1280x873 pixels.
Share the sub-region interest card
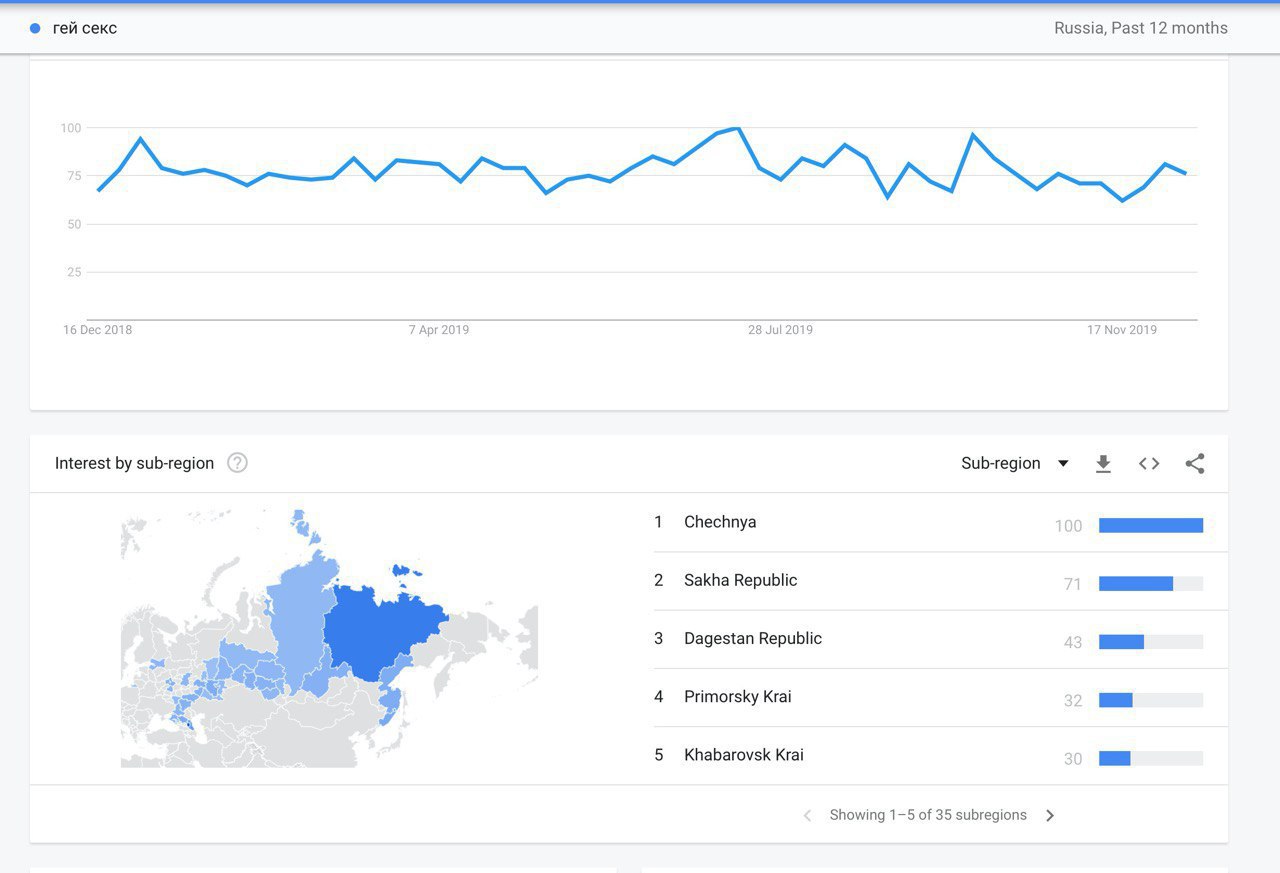point(1195,464)
